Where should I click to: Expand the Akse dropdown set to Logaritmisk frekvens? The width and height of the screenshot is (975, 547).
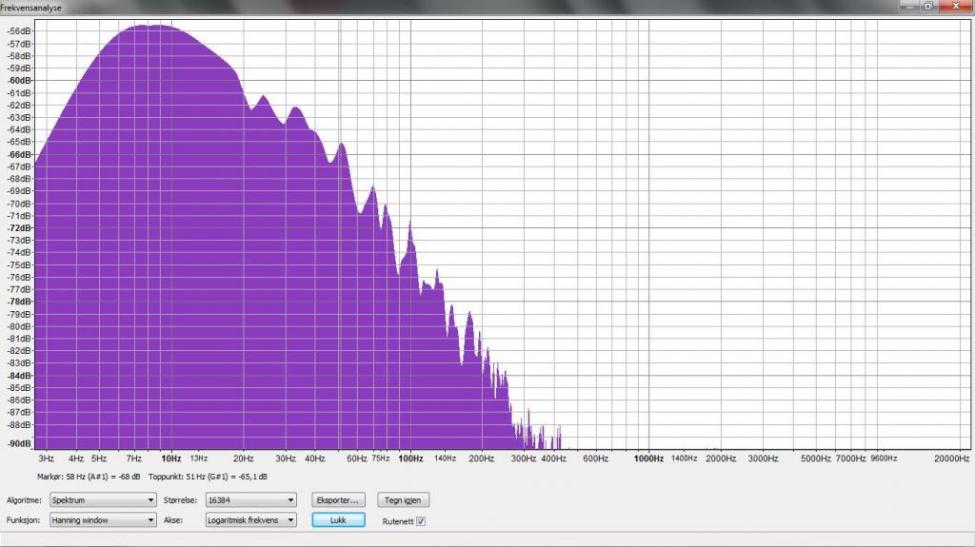(x=251, y=520)
